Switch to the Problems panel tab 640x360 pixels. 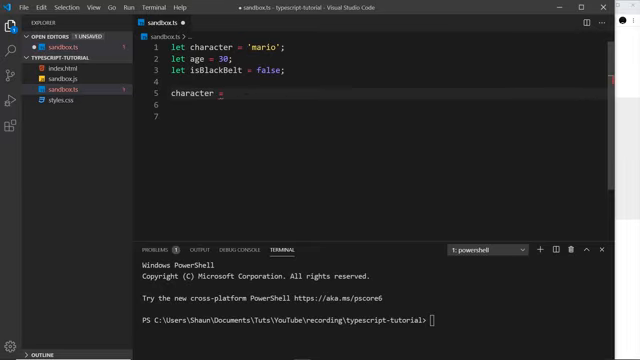tap(155, 250)
